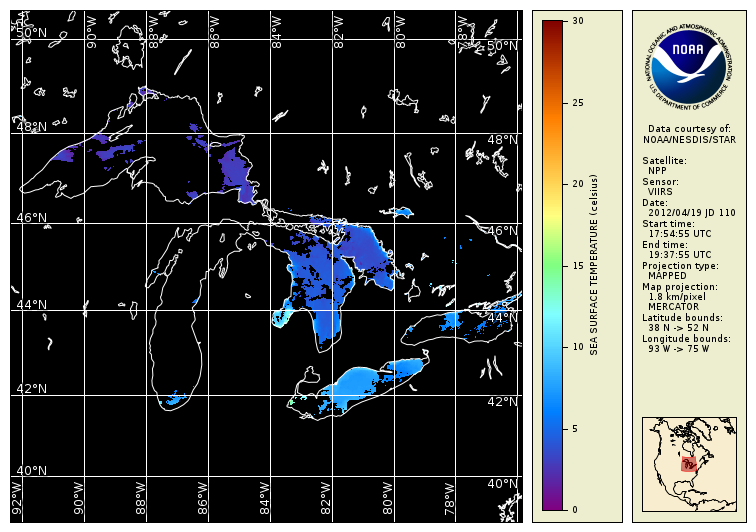Click the 'Map projection:' label
Viewport: 756px width, 532px height.
tap(680, 287)
